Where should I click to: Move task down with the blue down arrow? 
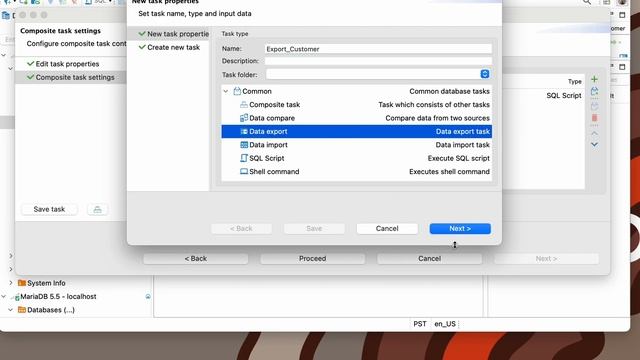(x=594, y=144)
